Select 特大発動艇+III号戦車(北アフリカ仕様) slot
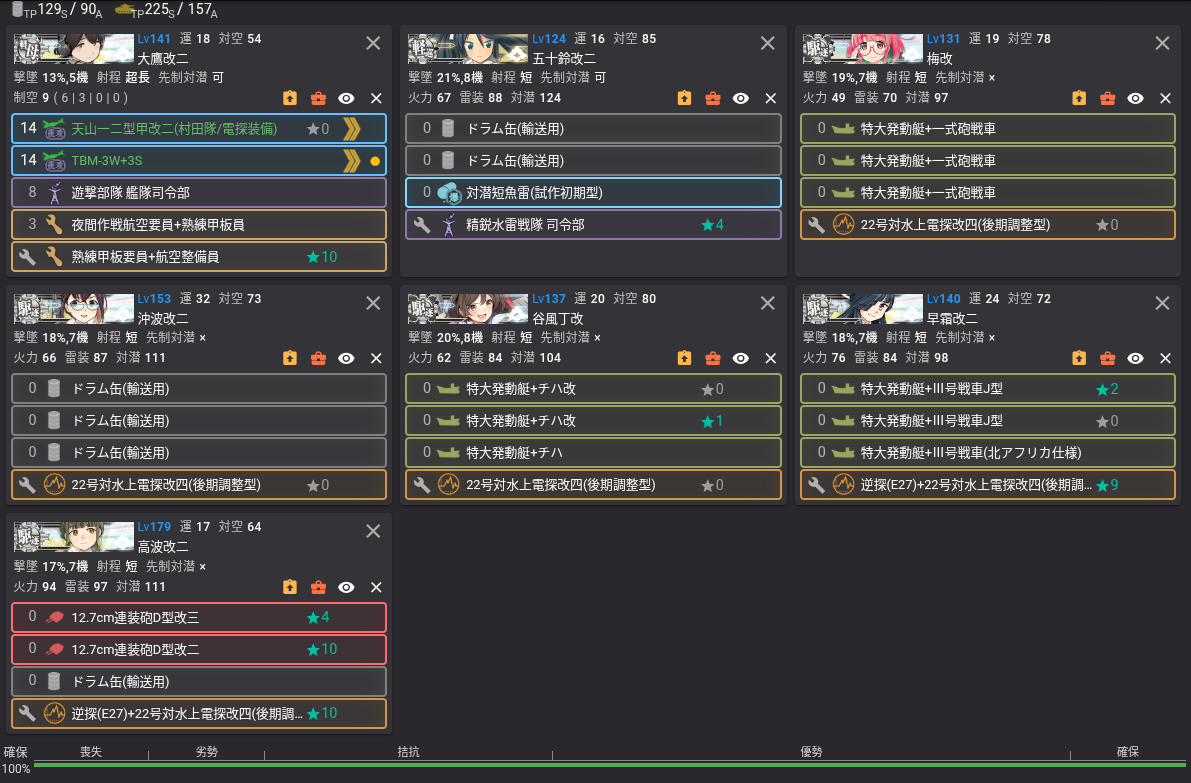Screen dimensions: 1191x783 (x=987, y=453)
